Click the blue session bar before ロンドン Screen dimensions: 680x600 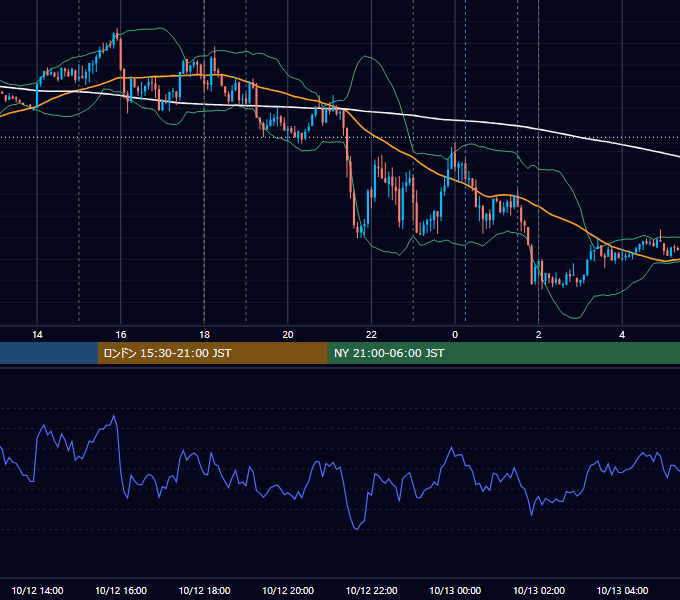click(49, 353)
